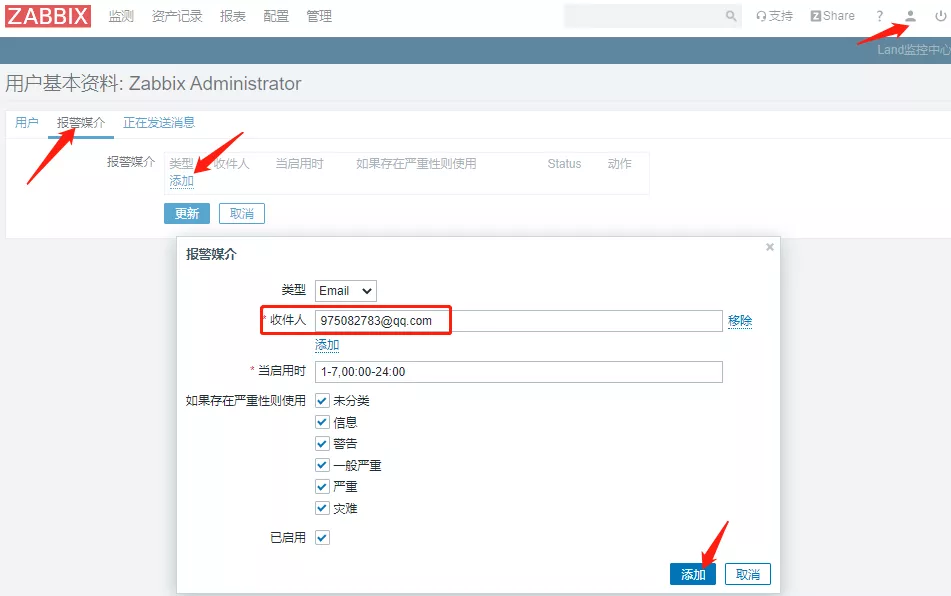Toggle the 已启用 checkbox
The image size is (951, 596).
(x=322, y=537)
